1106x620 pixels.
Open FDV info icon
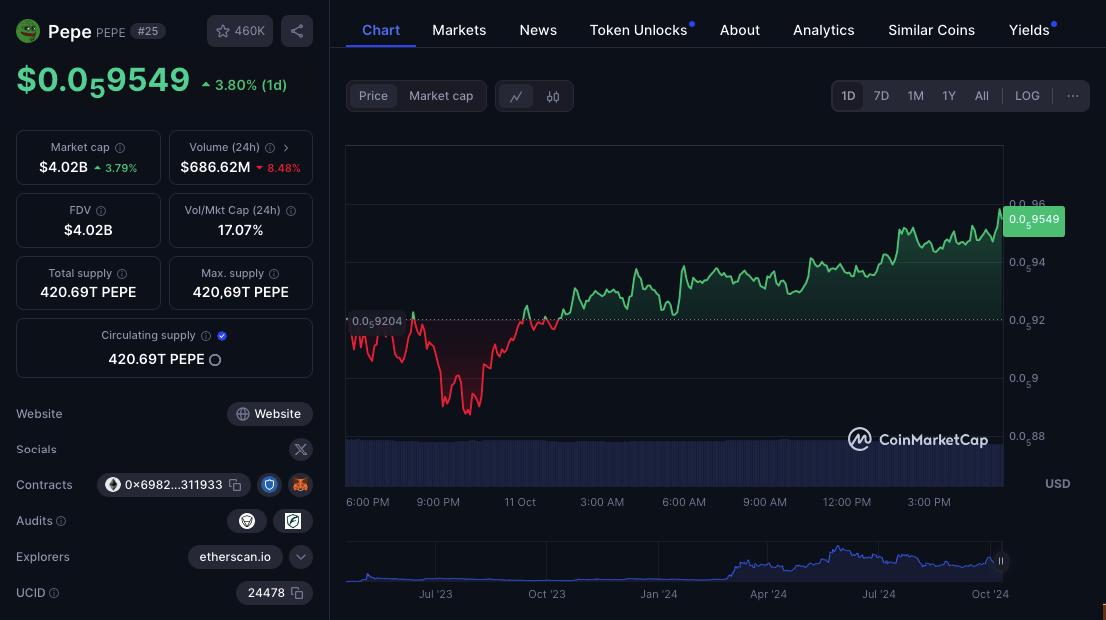[x=101, y=211]
